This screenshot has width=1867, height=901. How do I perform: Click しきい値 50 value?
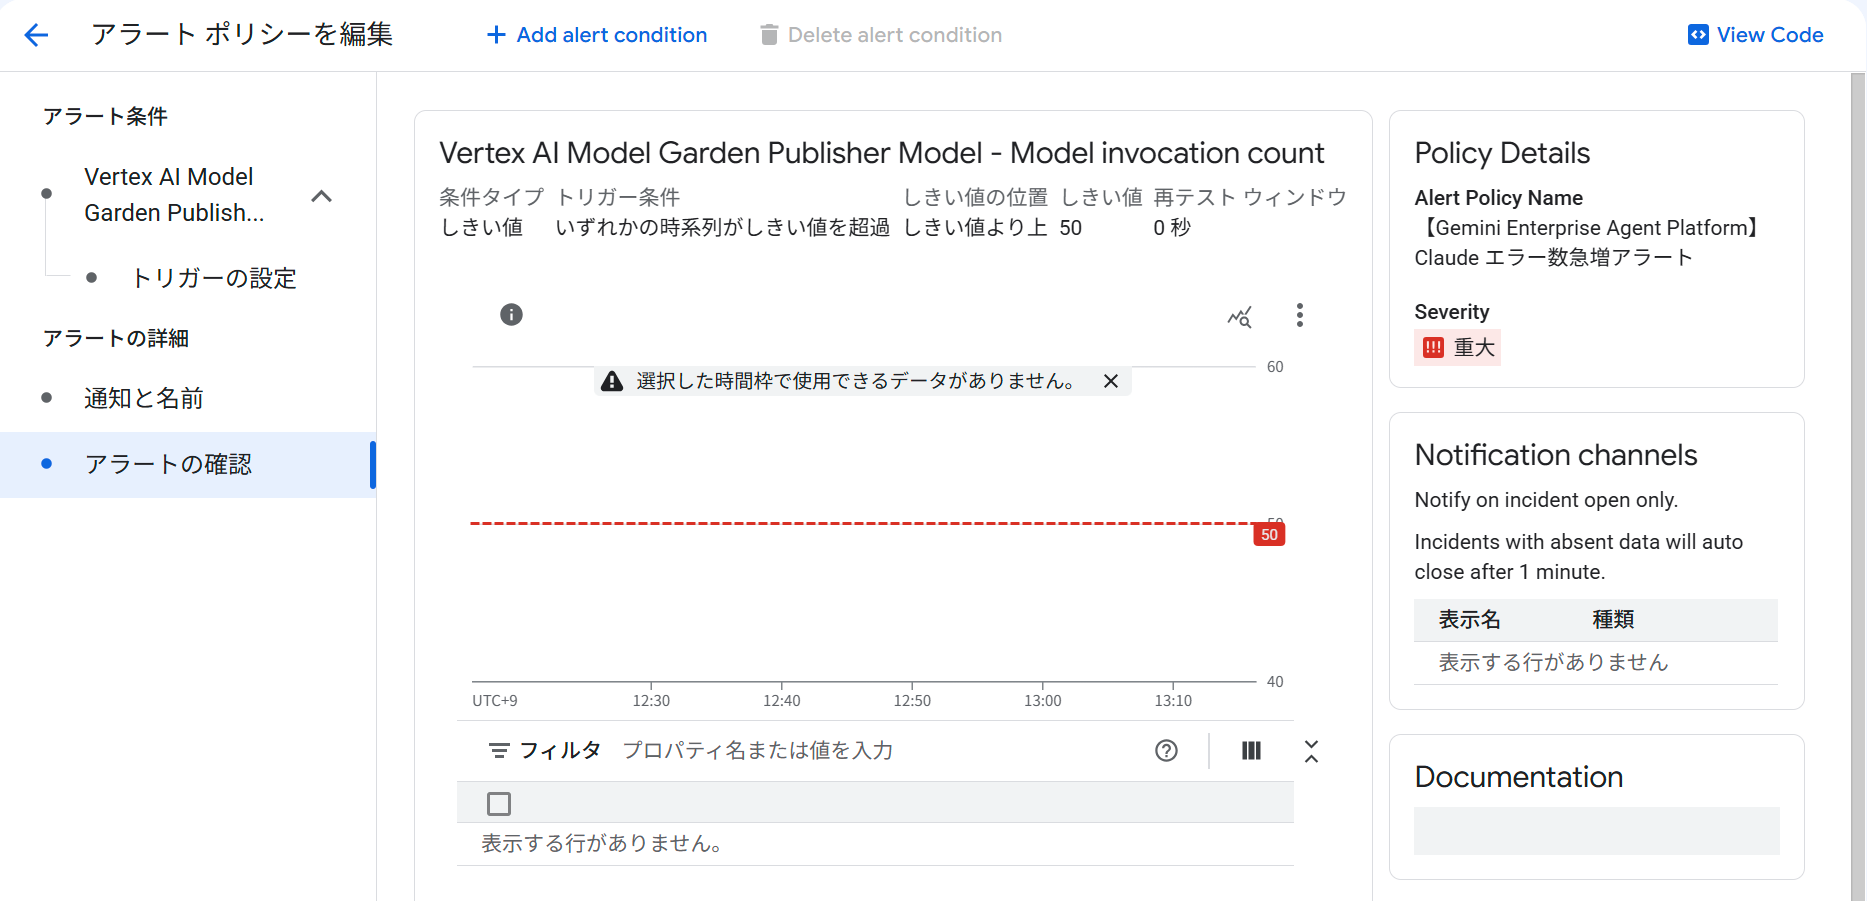[x=1071, y=228]
